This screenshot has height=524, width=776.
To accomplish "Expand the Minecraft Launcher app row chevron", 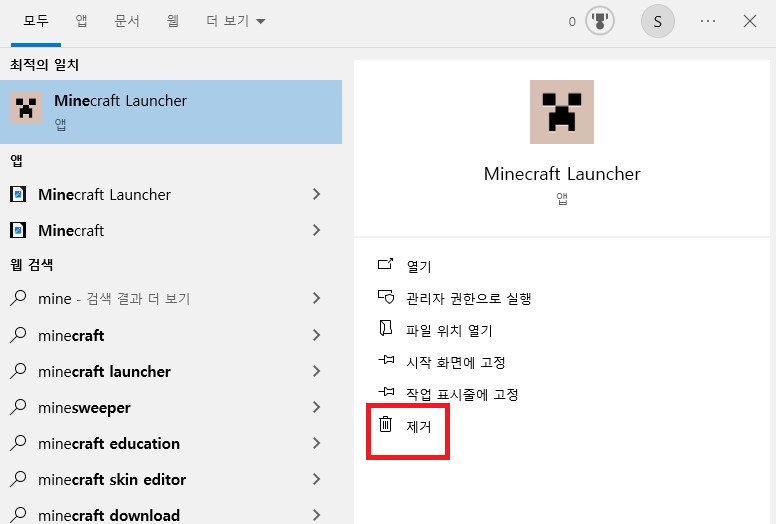I will coord(317,194).
